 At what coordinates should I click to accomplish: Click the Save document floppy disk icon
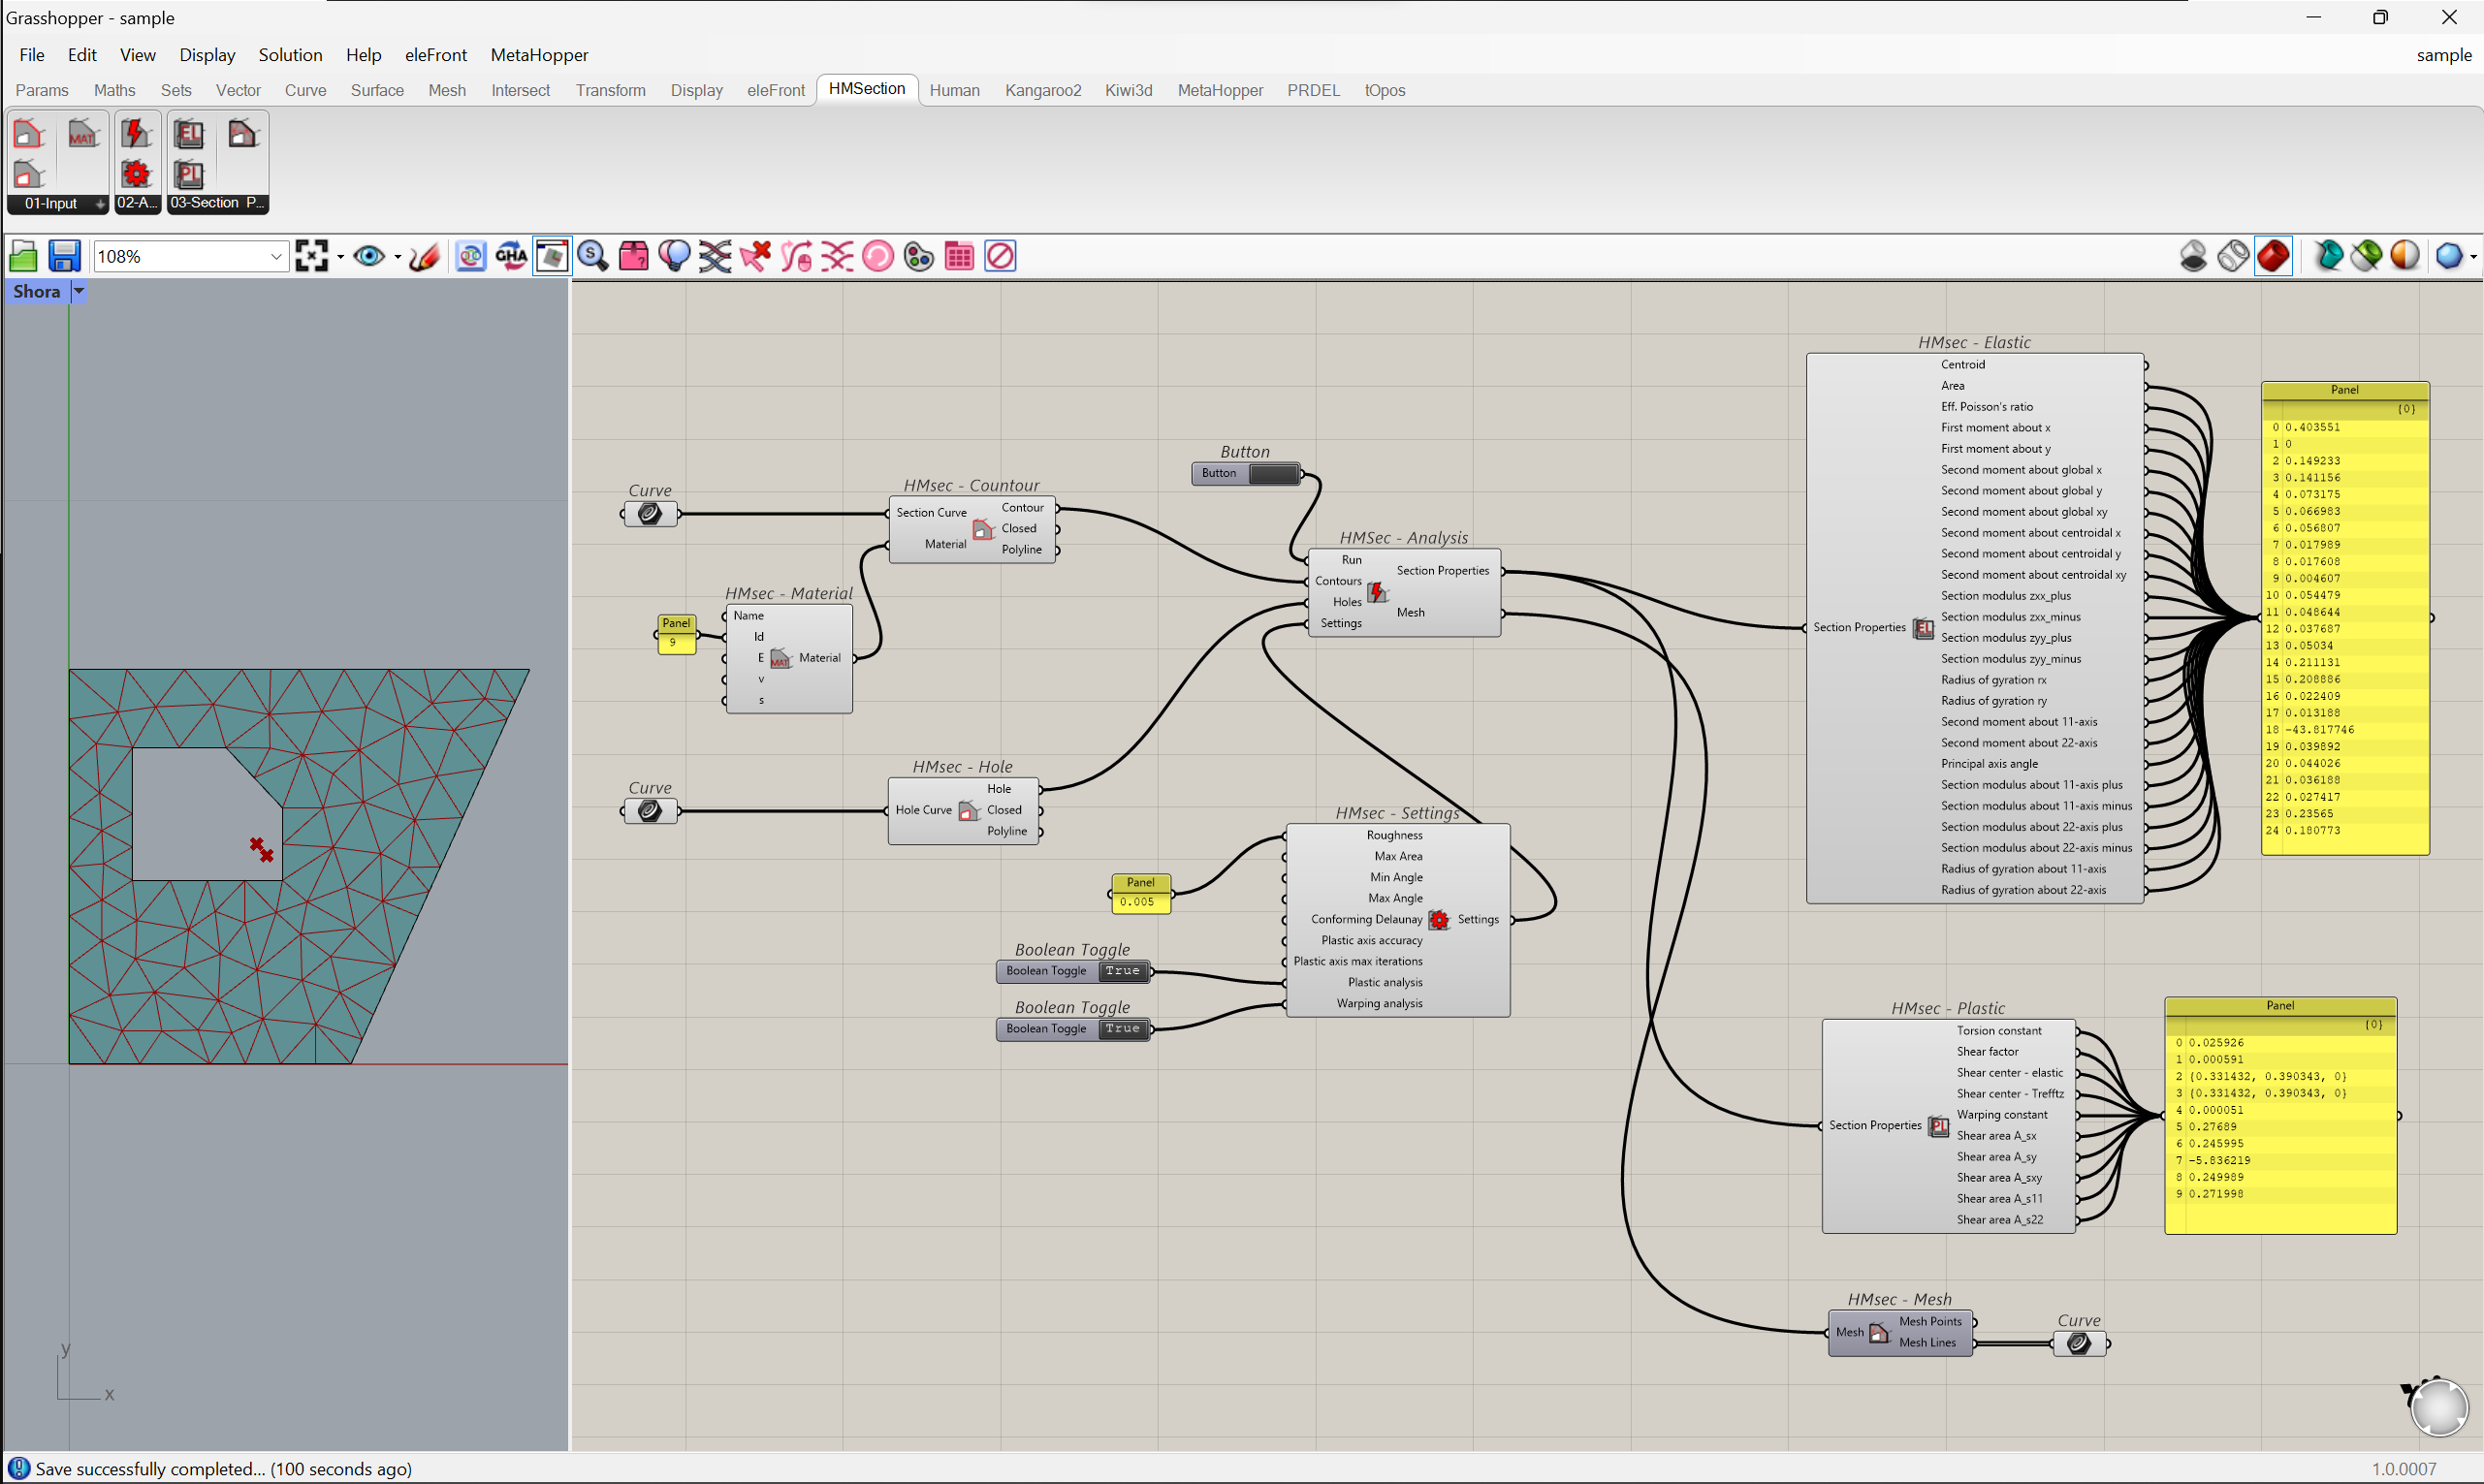point(64,256)
